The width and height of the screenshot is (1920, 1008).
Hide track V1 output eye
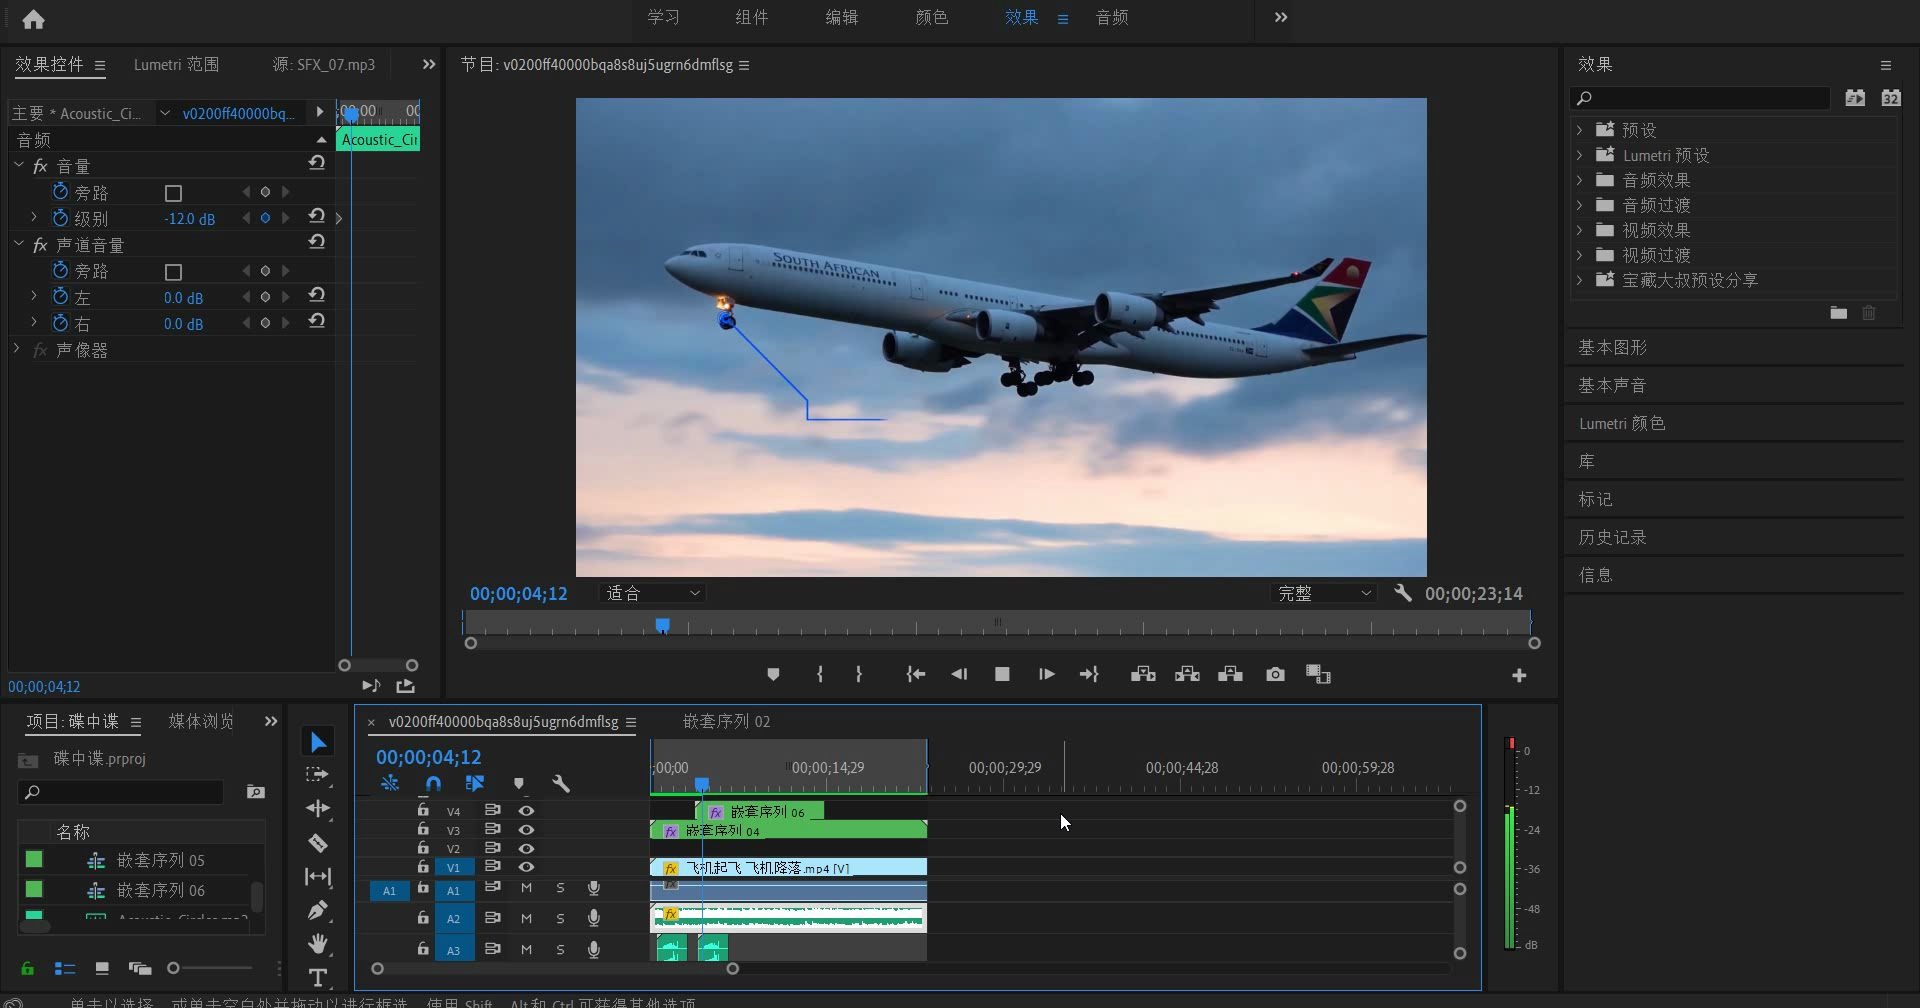(x=526, y=867)
